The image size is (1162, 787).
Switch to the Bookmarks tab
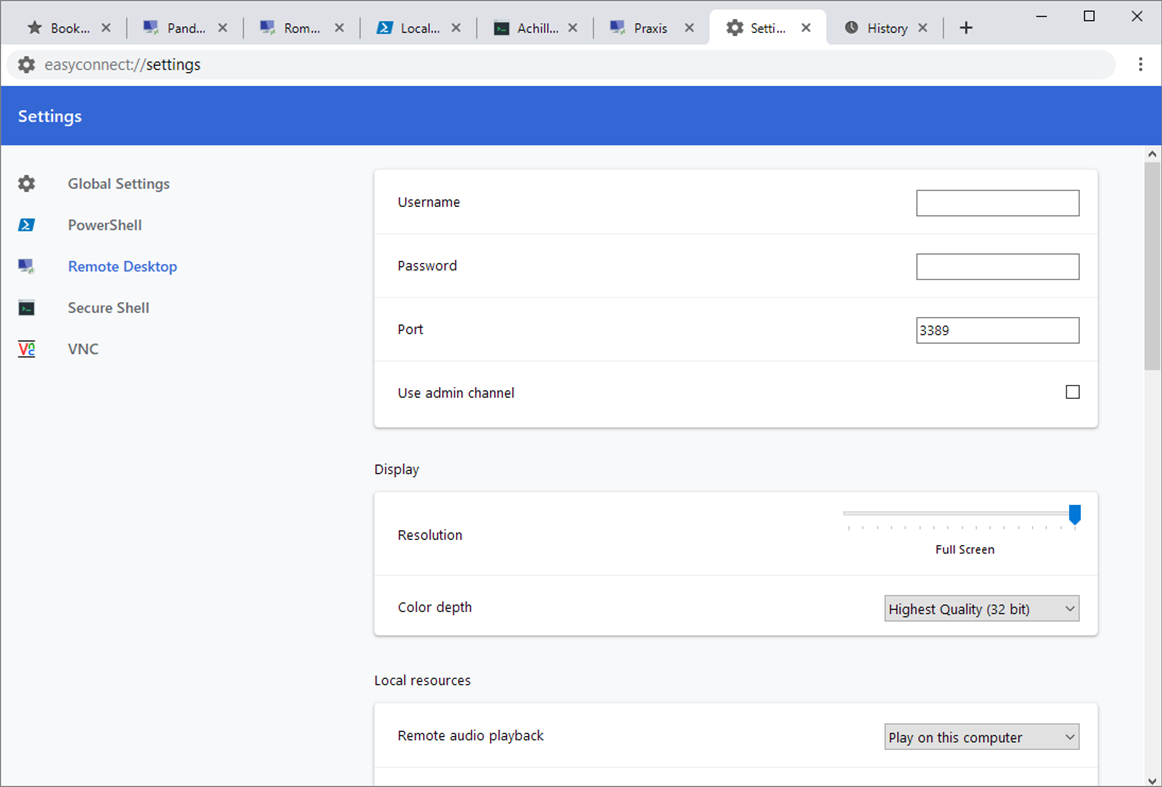click(69, 28)
